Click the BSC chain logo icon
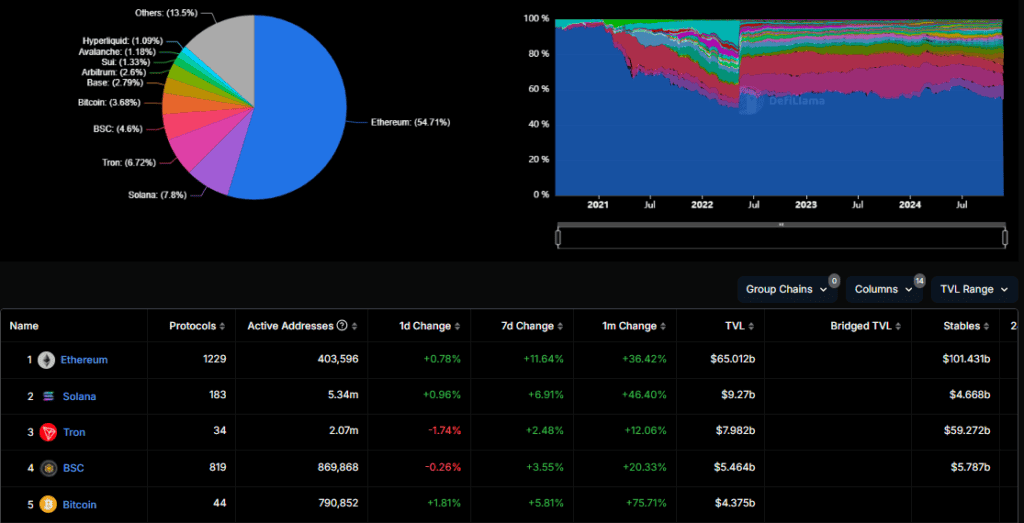 tap(47, 469)
